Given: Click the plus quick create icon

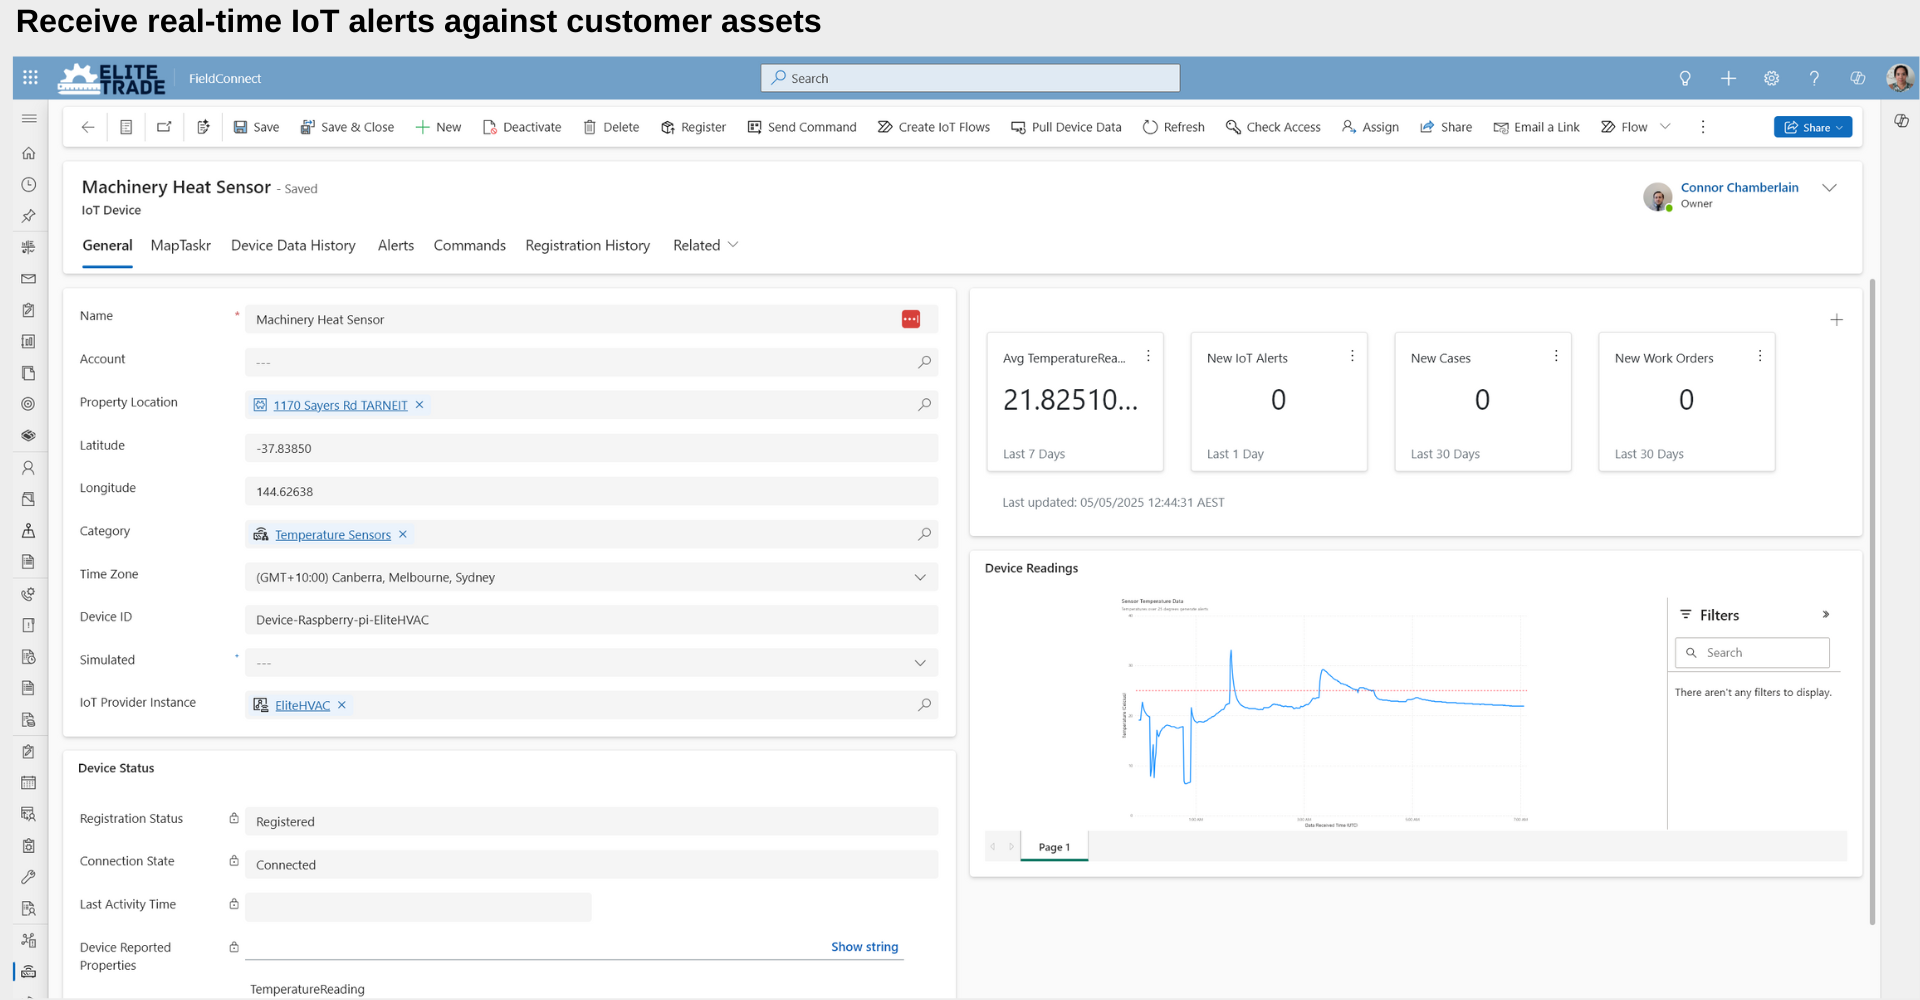Looking at the screenshot, I should (1728, 78).
